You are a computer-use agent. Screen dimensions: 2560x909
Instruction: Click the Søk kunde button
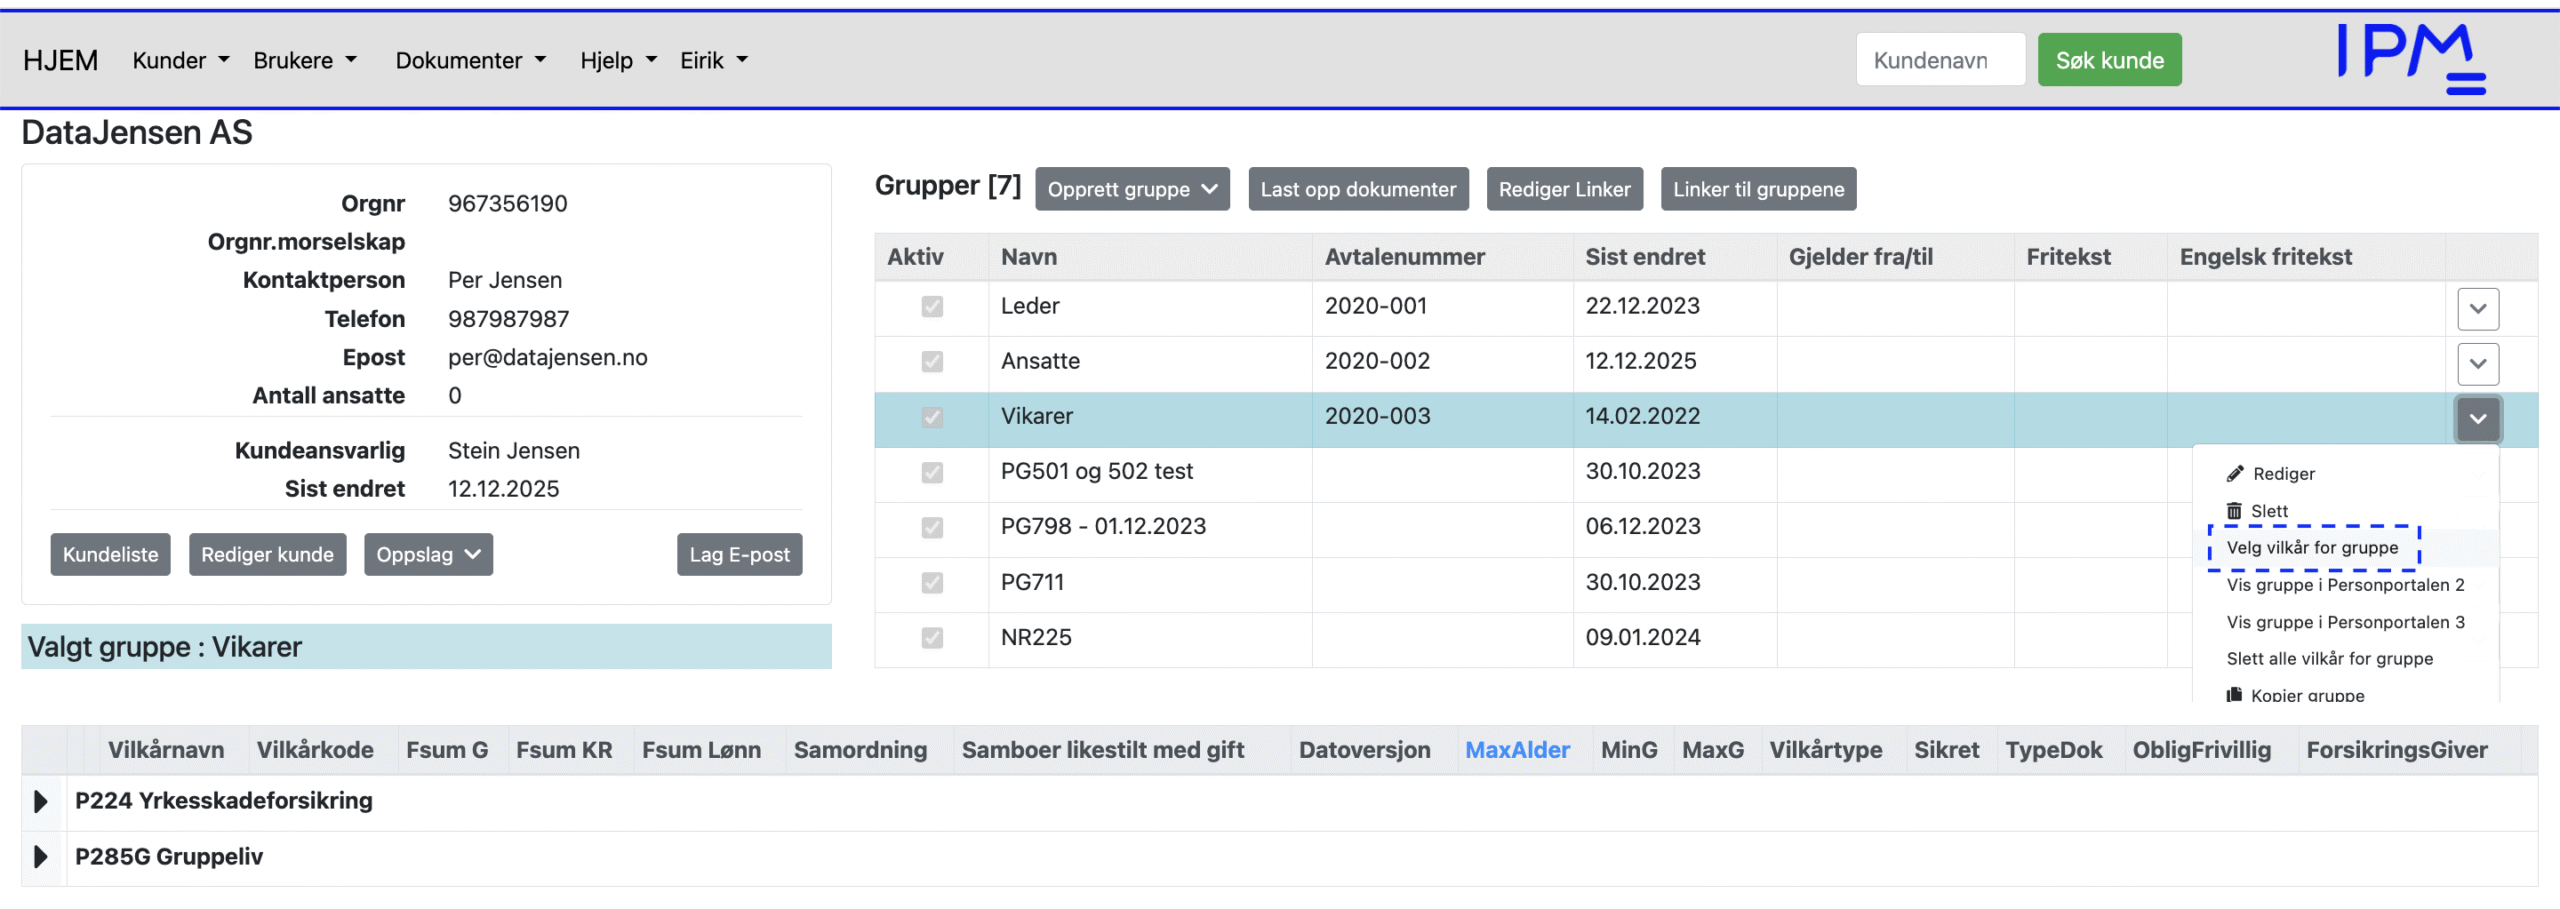(x=2109, y=61)
